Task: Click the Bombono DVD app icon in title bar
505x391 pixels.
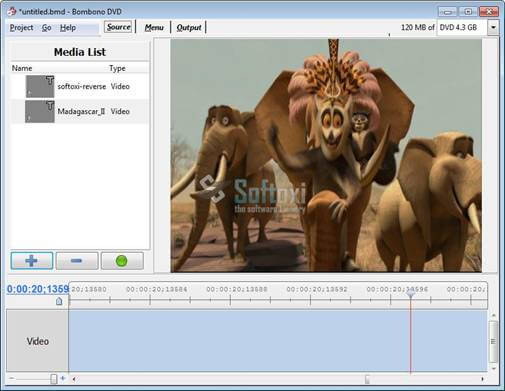Action: click(12, 11)
